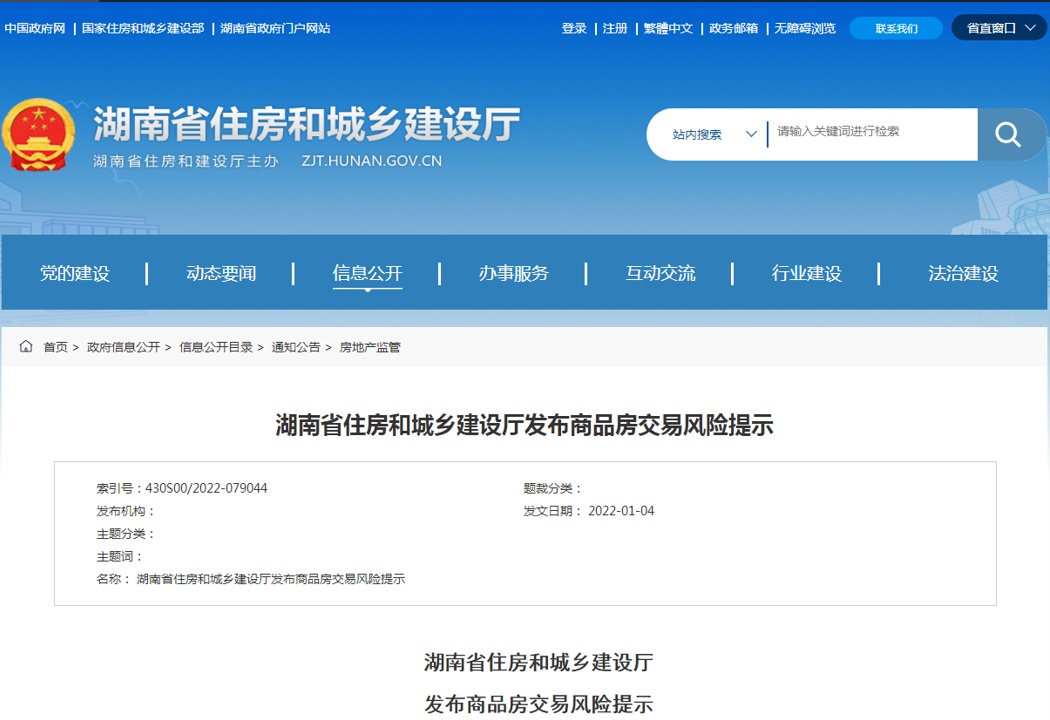Open the 行业建设 section
Image resolution: width=1050 pixels, height=720 pixels.
tap(806, 273)
